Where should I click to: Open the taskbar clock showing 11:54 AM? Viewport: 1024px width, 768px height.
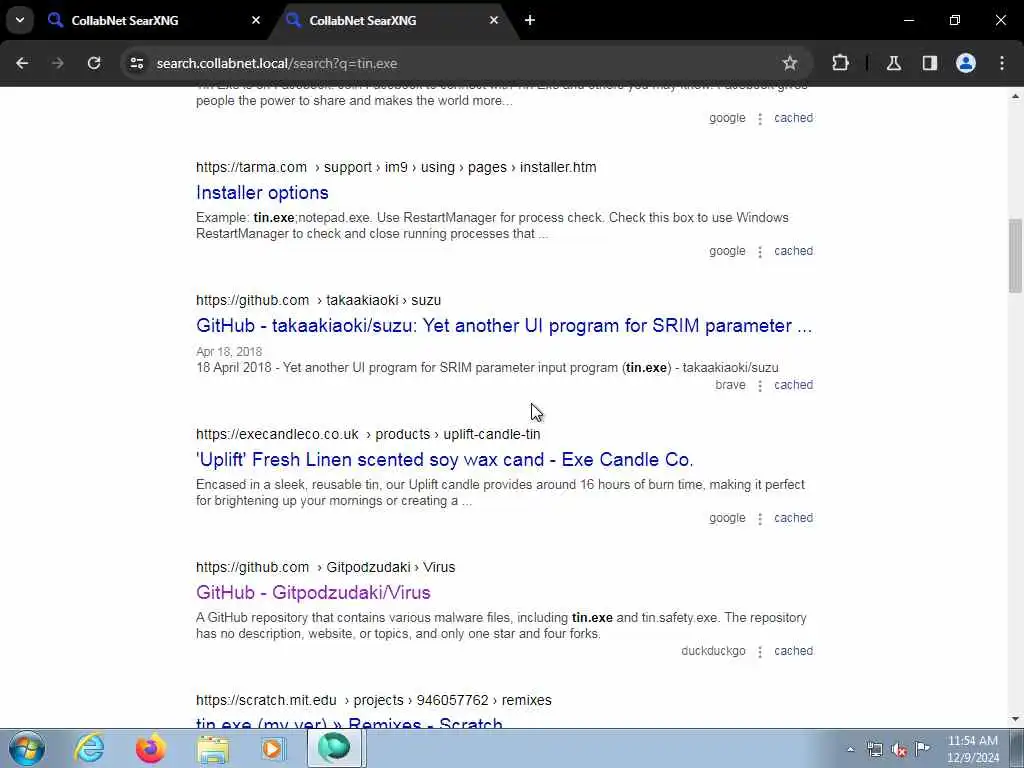pos(973,749)
